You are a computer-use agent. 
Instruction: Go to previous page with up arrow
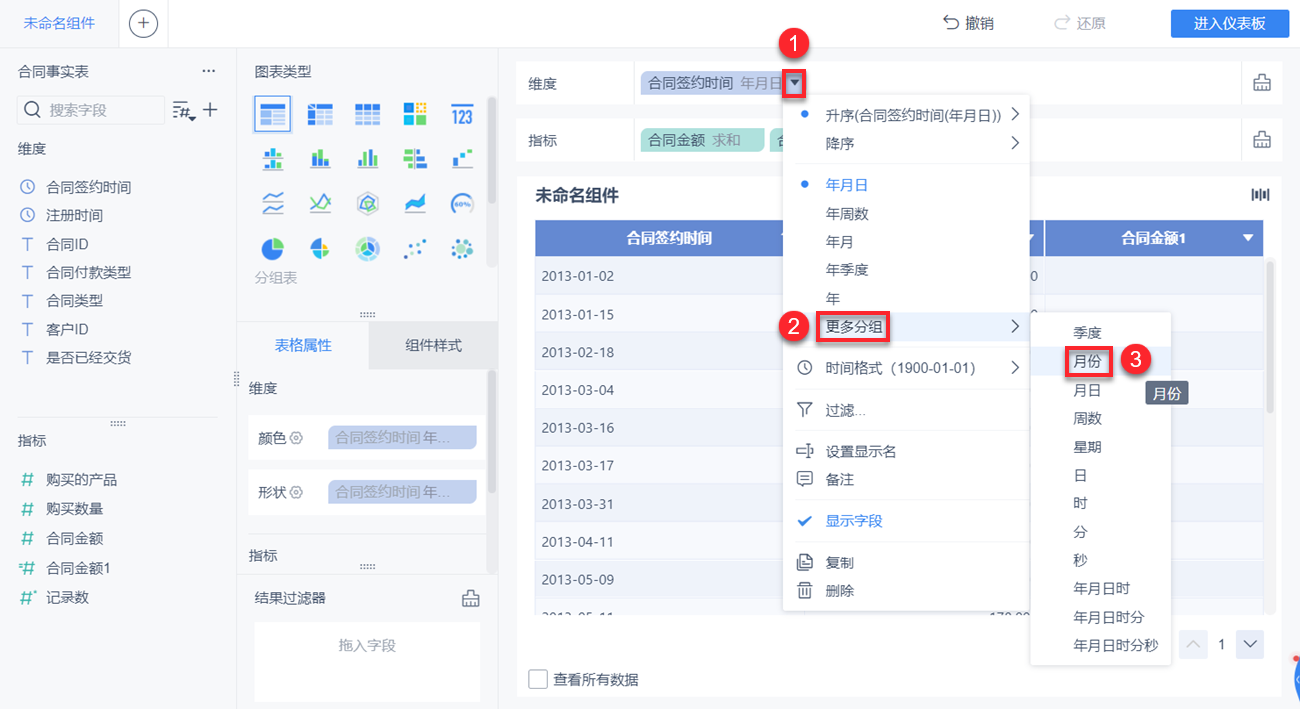1194,644
